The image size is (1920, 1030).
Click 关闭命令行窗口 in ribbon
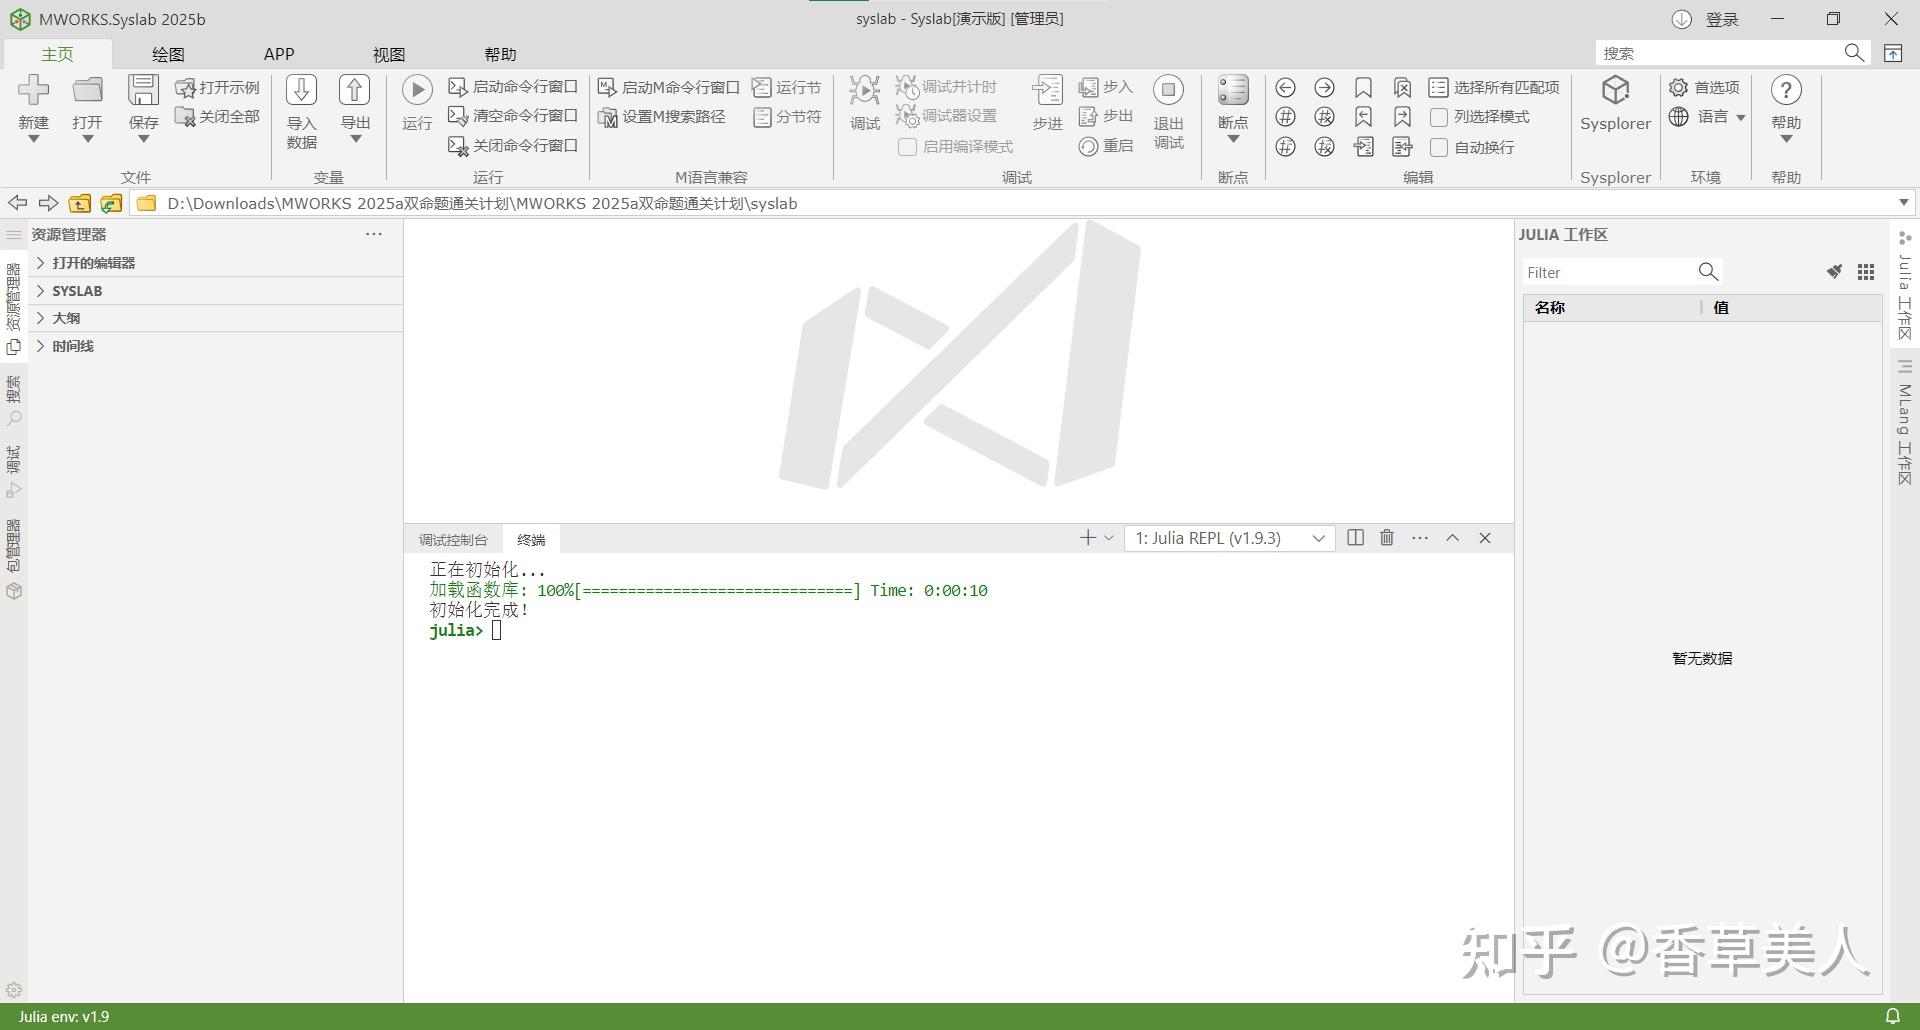(x=513, y=146)
